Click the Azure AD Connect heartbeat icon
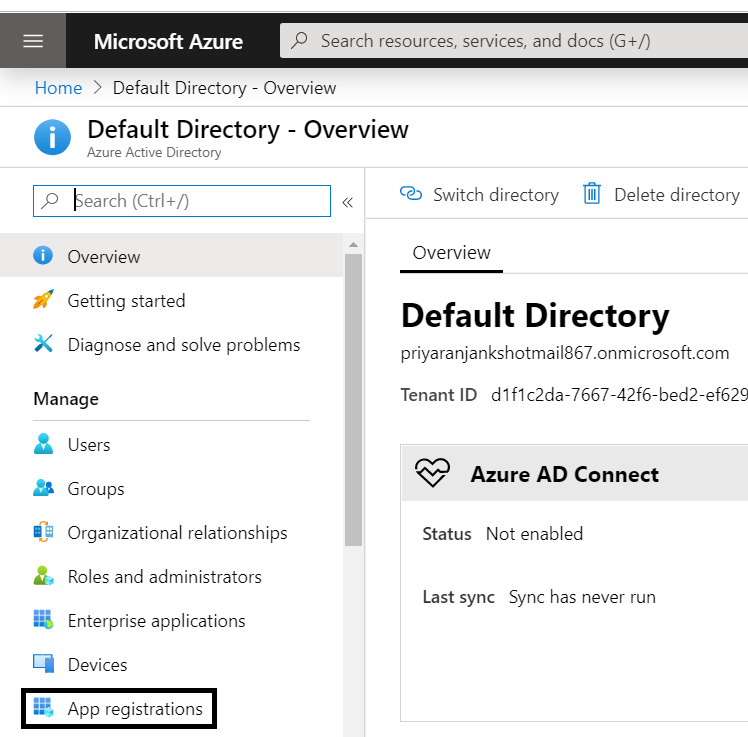The height and width of the screenshot is (737, 748). (432, 472)
